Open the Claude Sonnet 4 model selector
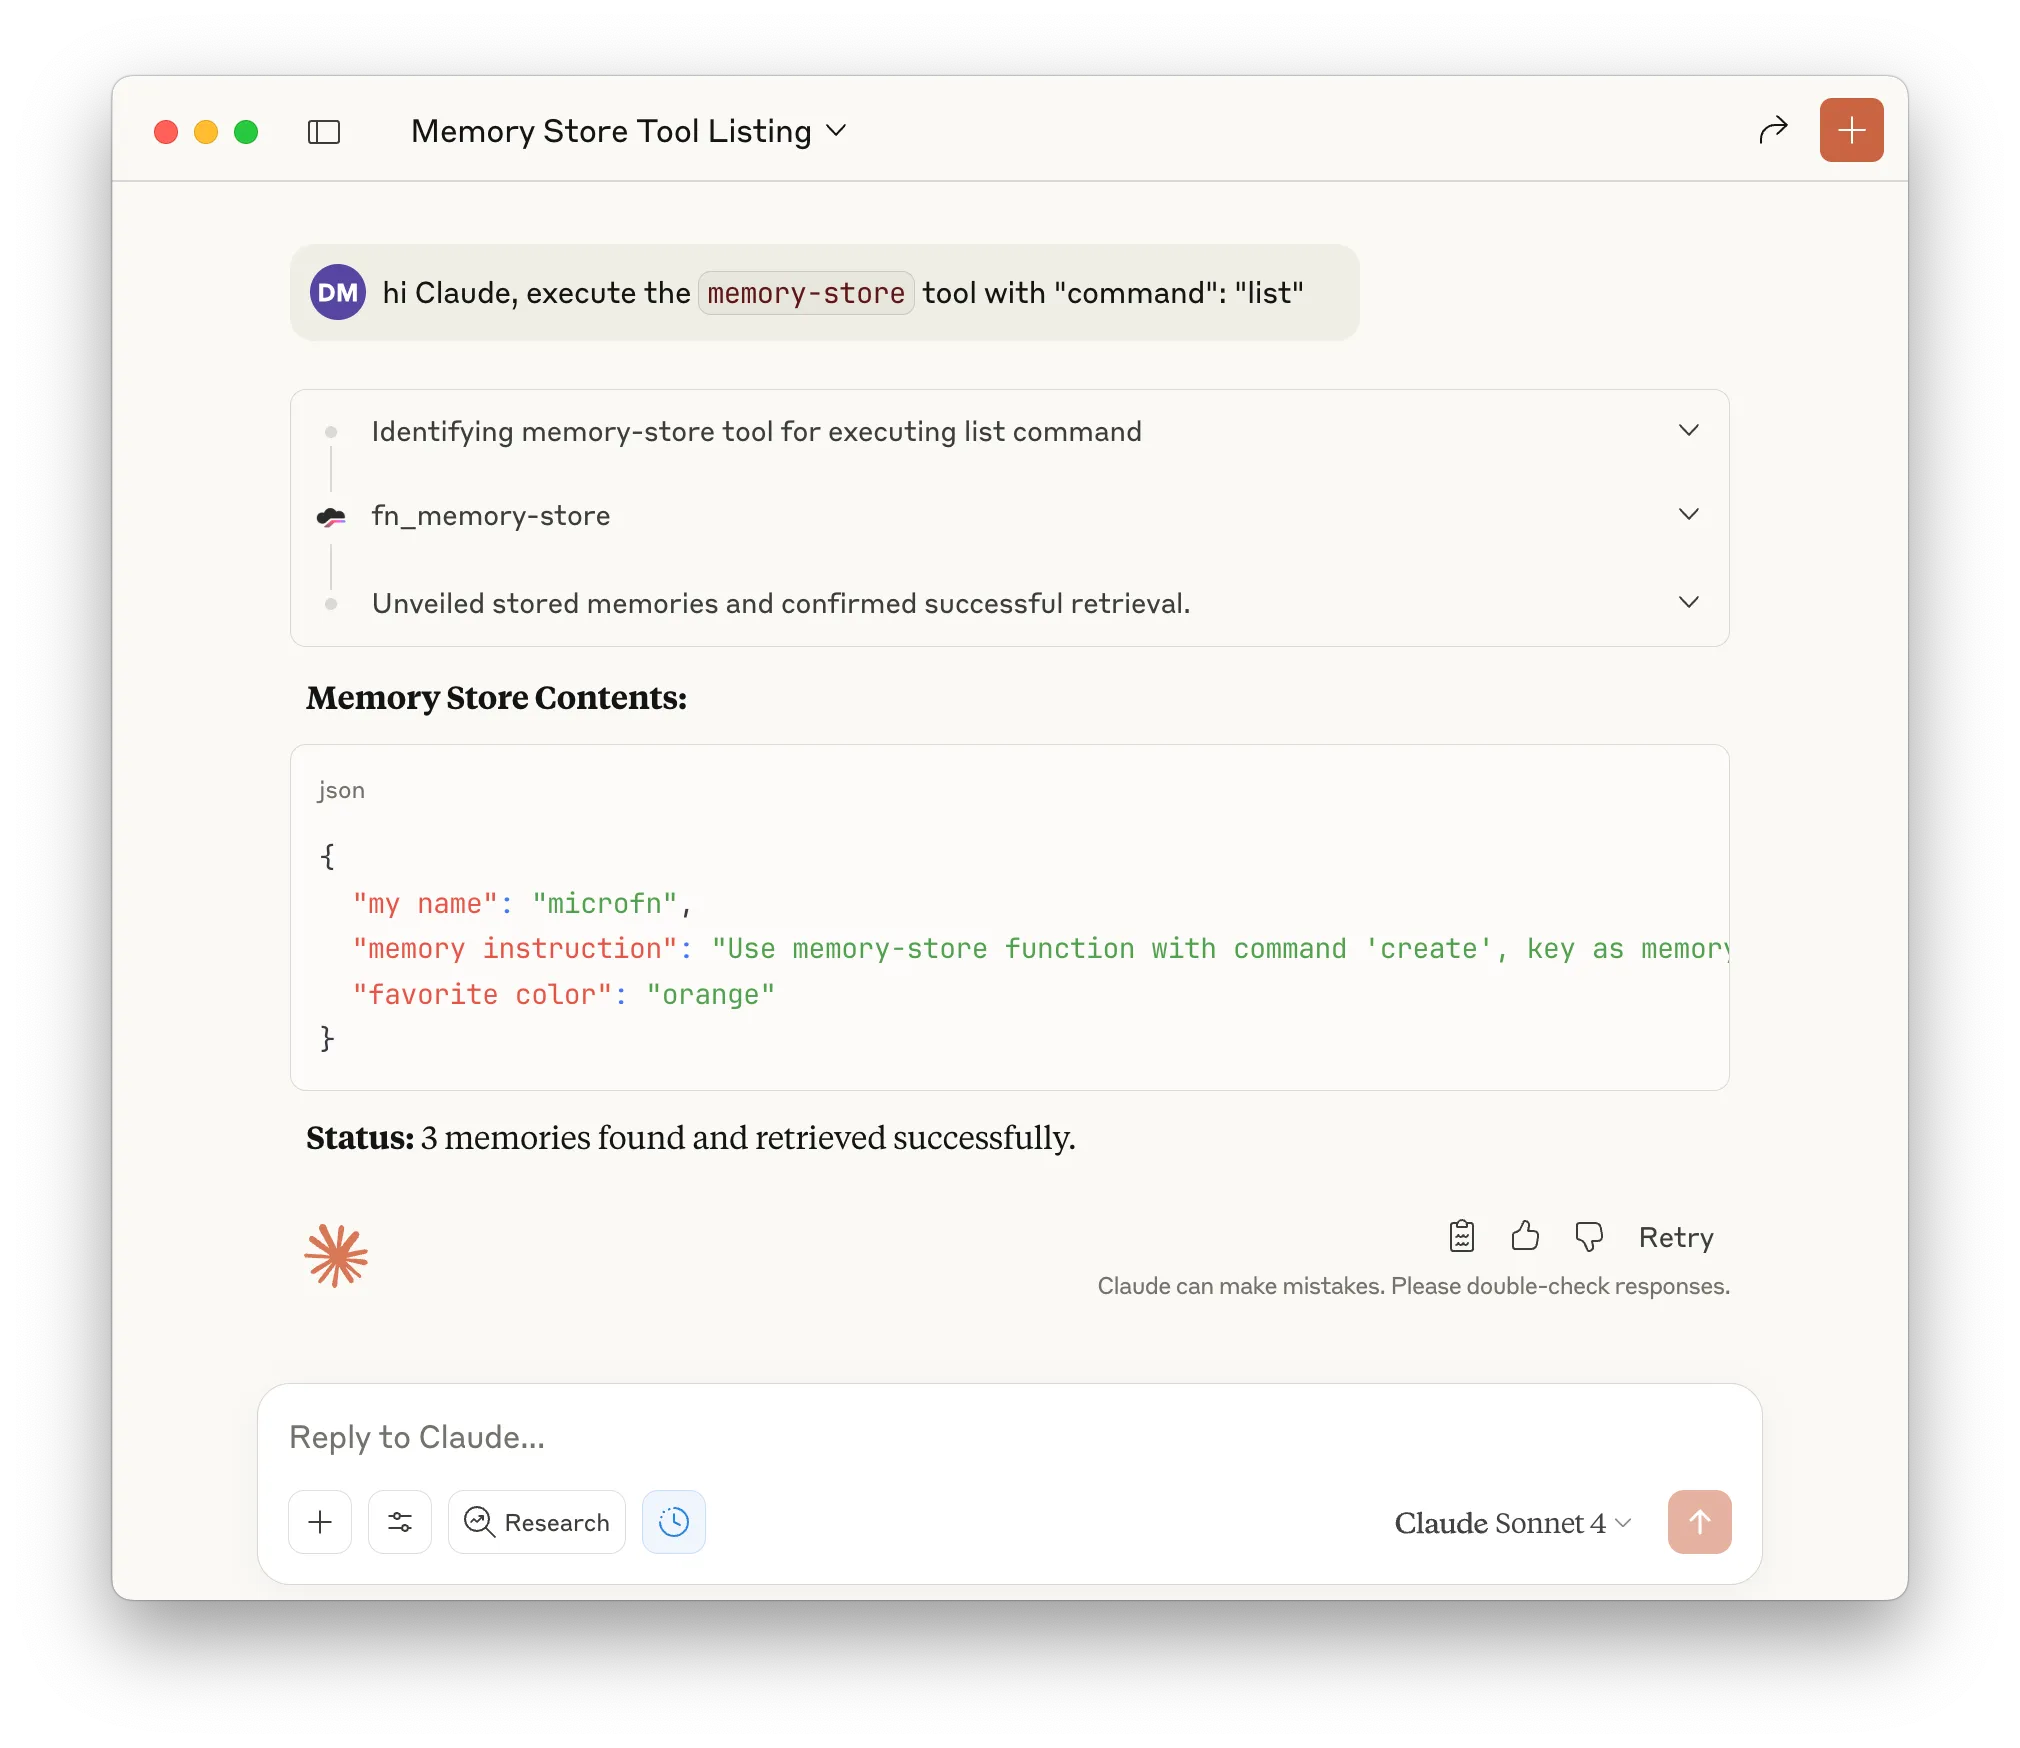The width and height of the screenshot is (2020, 1748). [1512, 1522]
